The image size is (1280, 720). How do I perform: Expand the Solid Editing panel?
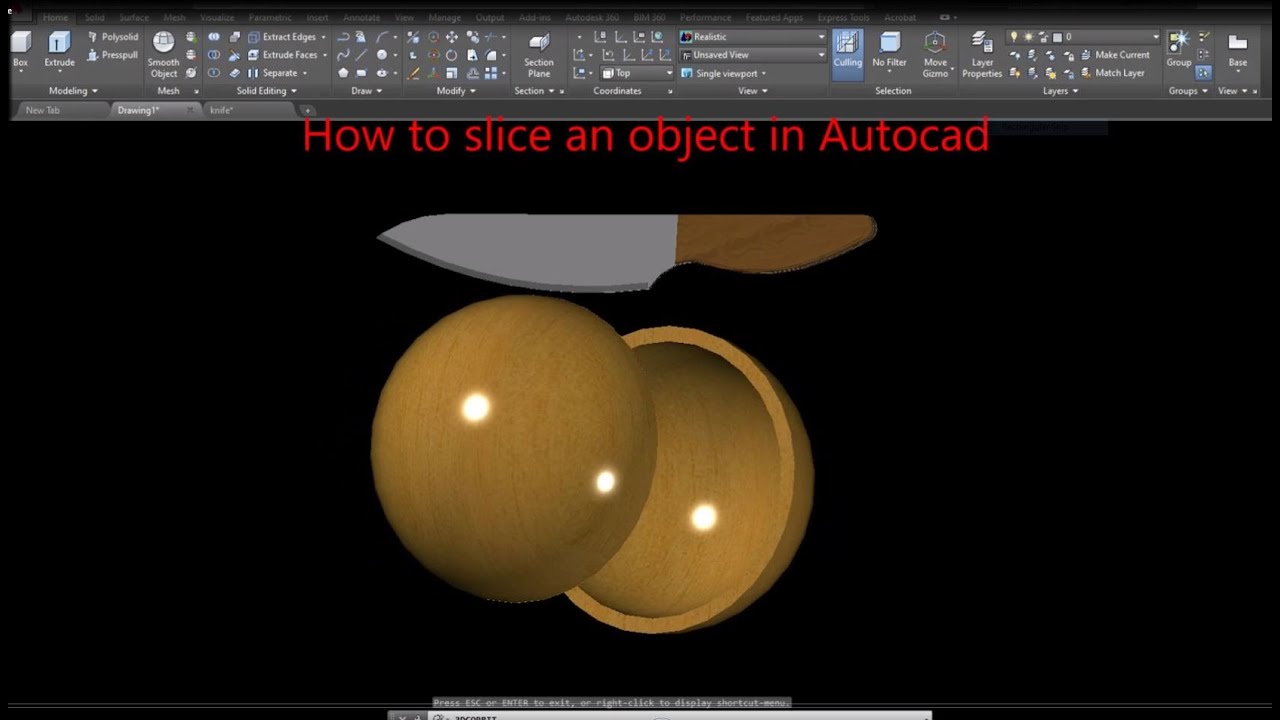(x=266, y=91)
